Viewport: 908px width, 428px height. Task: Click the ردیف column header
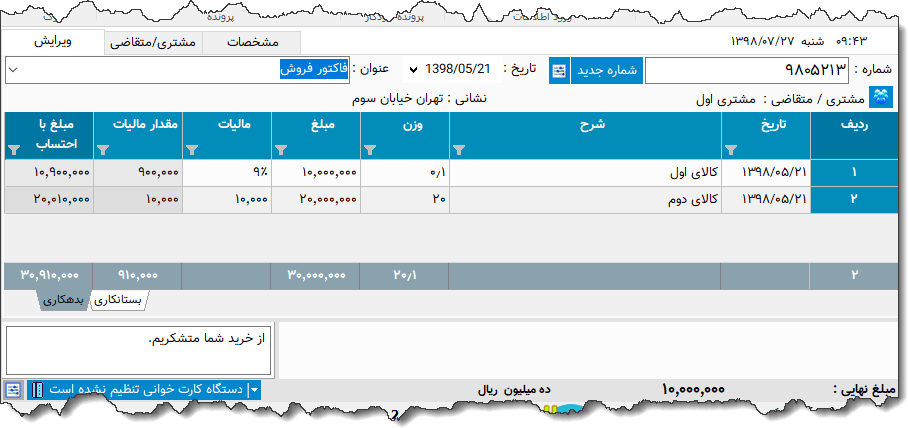(x=855, y=136)
